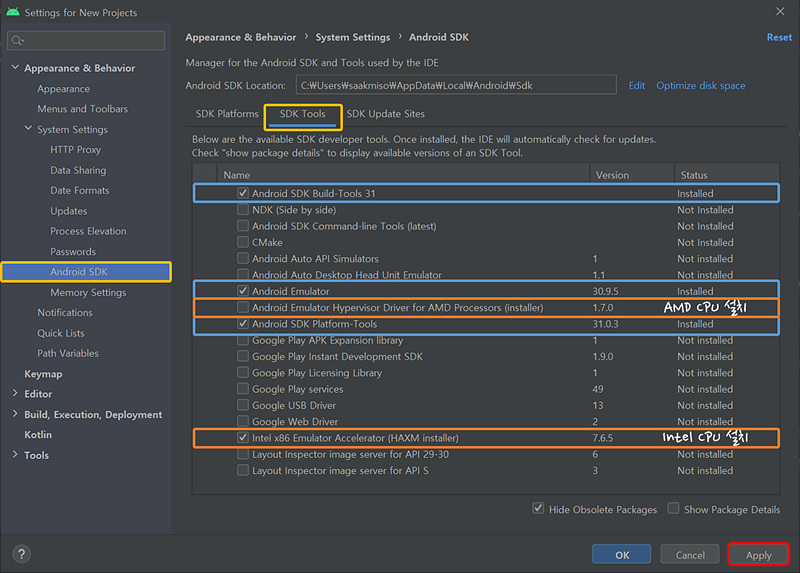Open Menus and Toolbars settings
The image size is (800, 573).
pyautogui.click(x=83, y=109)
